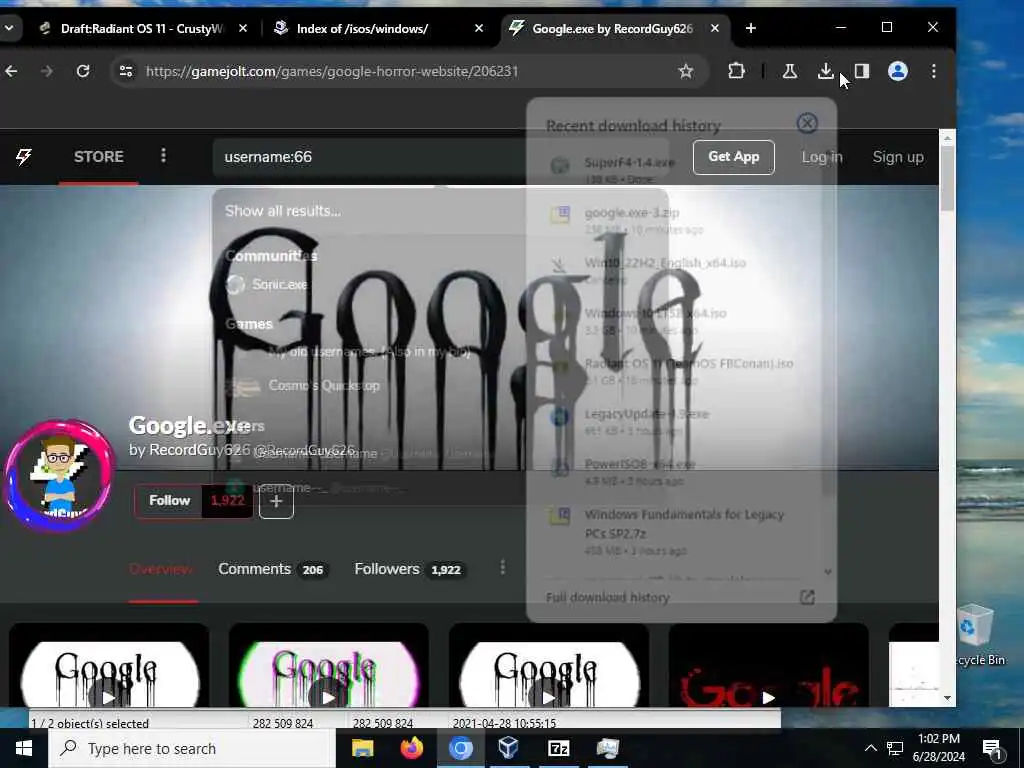Toggle the browser side panel
Screen dimensions: 1024x768
[861, 71]
